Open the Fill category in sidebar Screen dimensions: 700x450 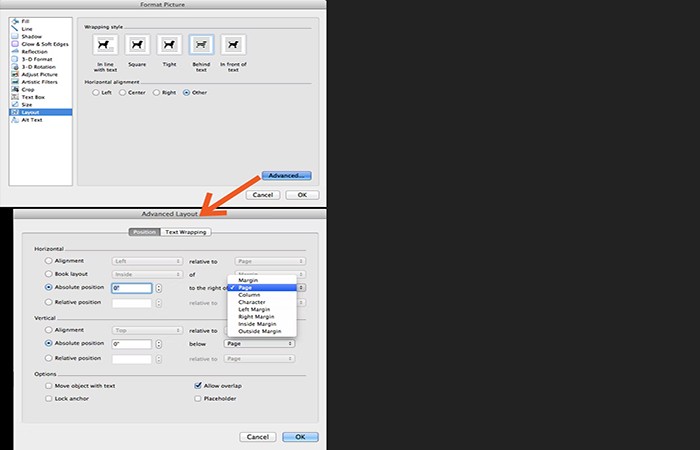40,21
